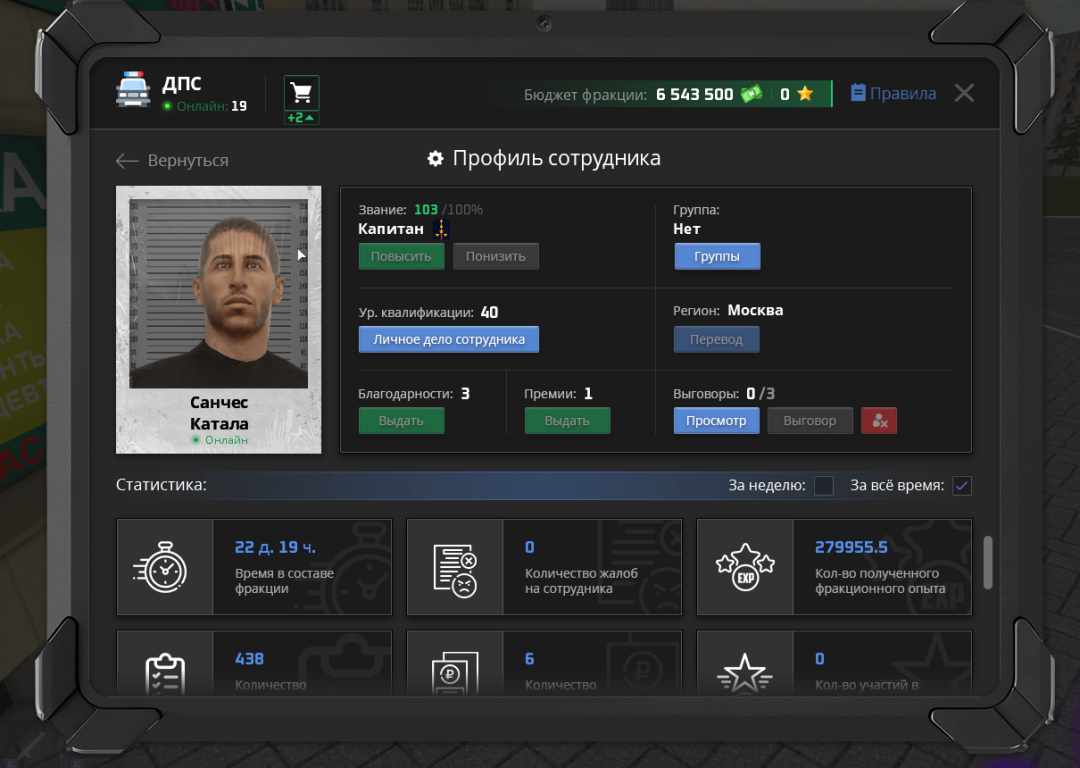Click the Ур. квалификации 40 value
This screenshot has height=768, width=1080.
coord(489,313)
